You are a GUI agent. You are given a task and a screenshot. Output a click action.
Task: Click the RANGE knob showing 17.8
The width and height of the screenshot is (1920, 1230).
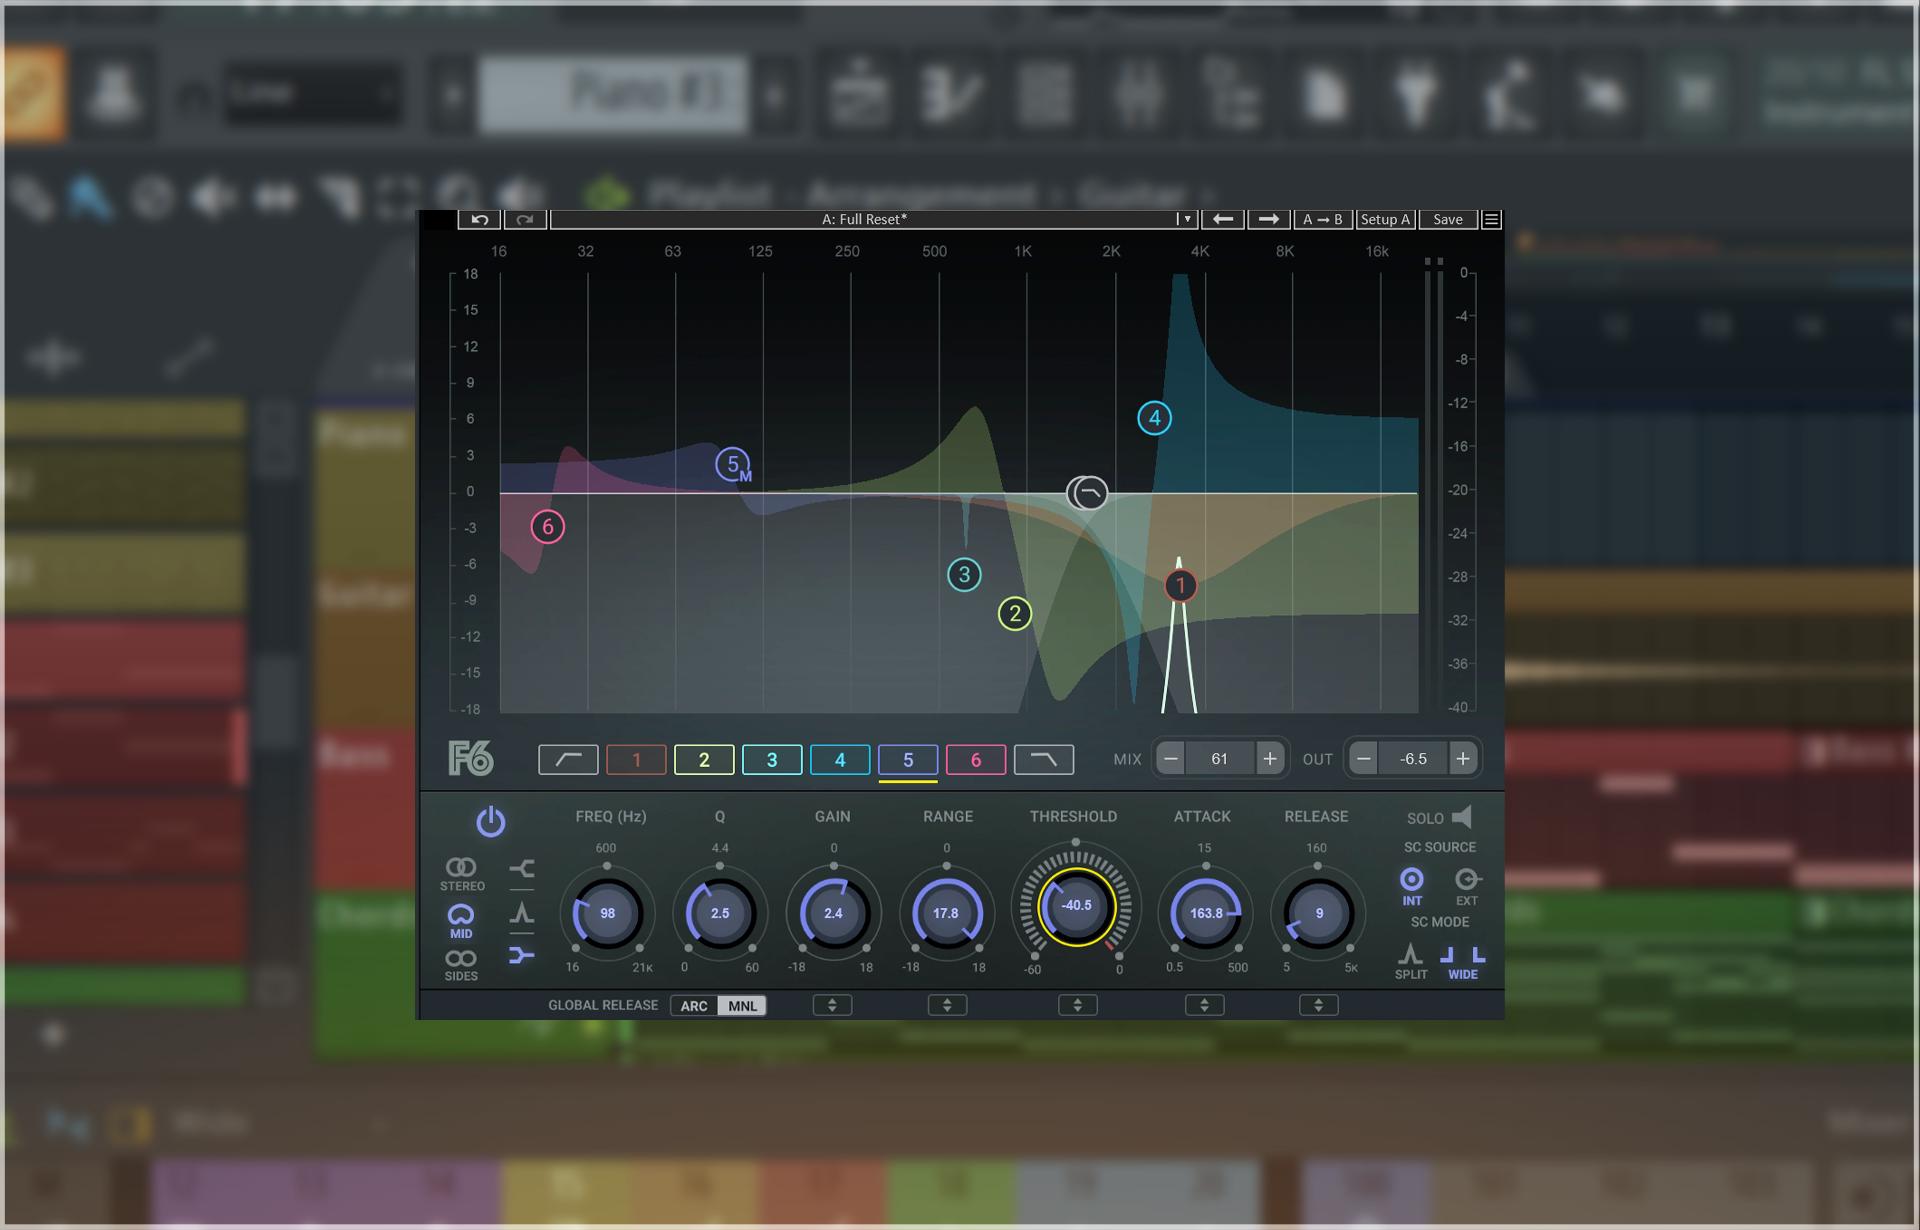coord(946,913)
